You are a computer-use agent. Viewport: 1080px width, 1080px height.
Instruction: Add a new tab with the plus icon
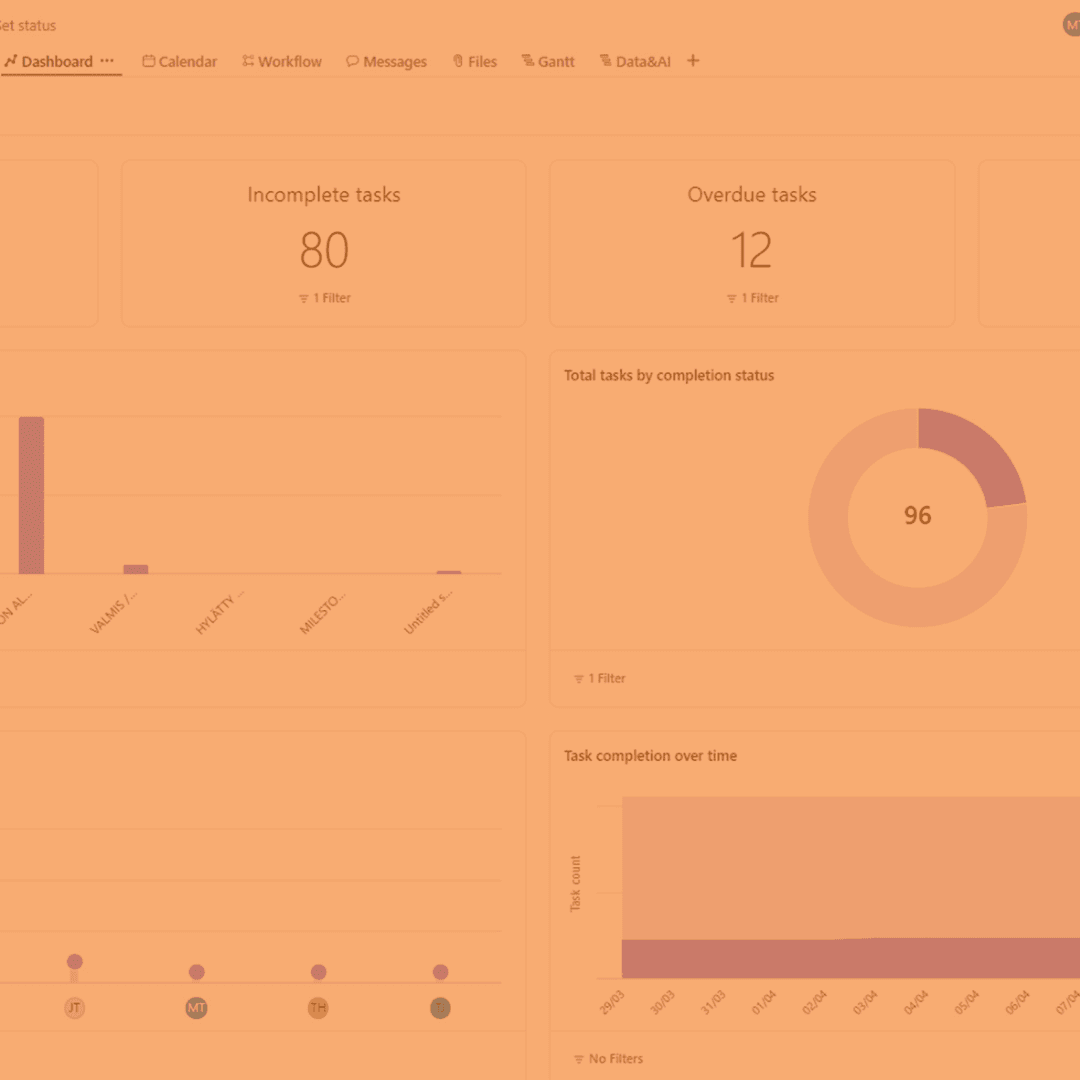[x=693, y=61]
